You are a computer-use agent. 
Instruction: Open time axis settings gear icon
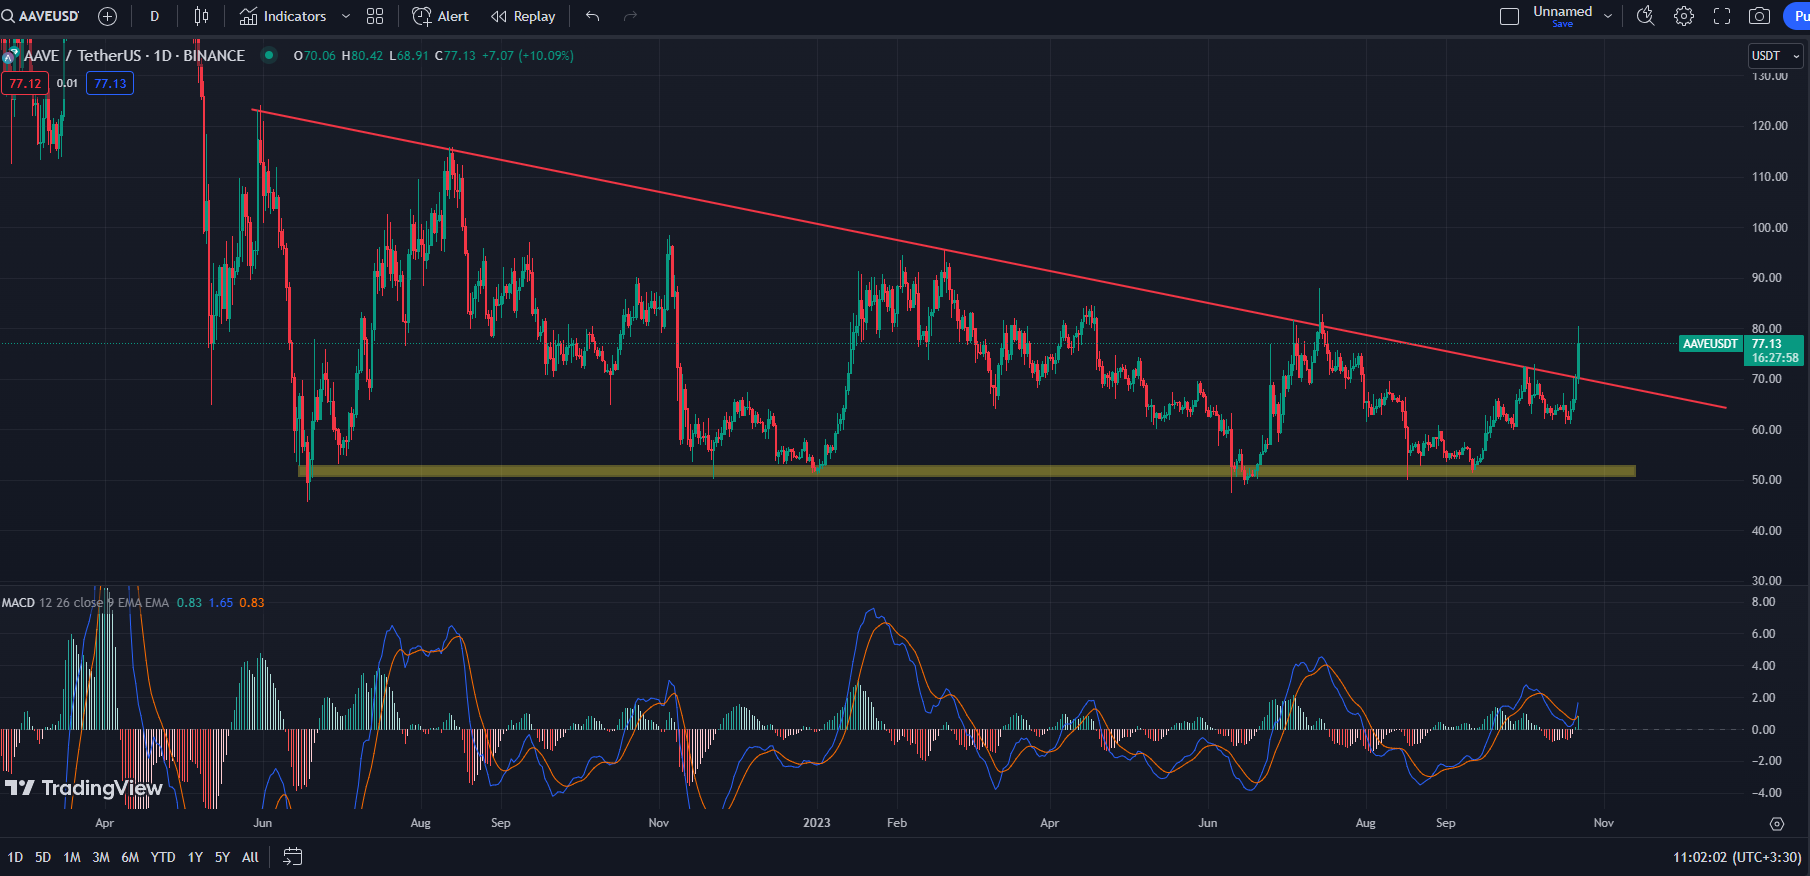[x=1777, y=824]
